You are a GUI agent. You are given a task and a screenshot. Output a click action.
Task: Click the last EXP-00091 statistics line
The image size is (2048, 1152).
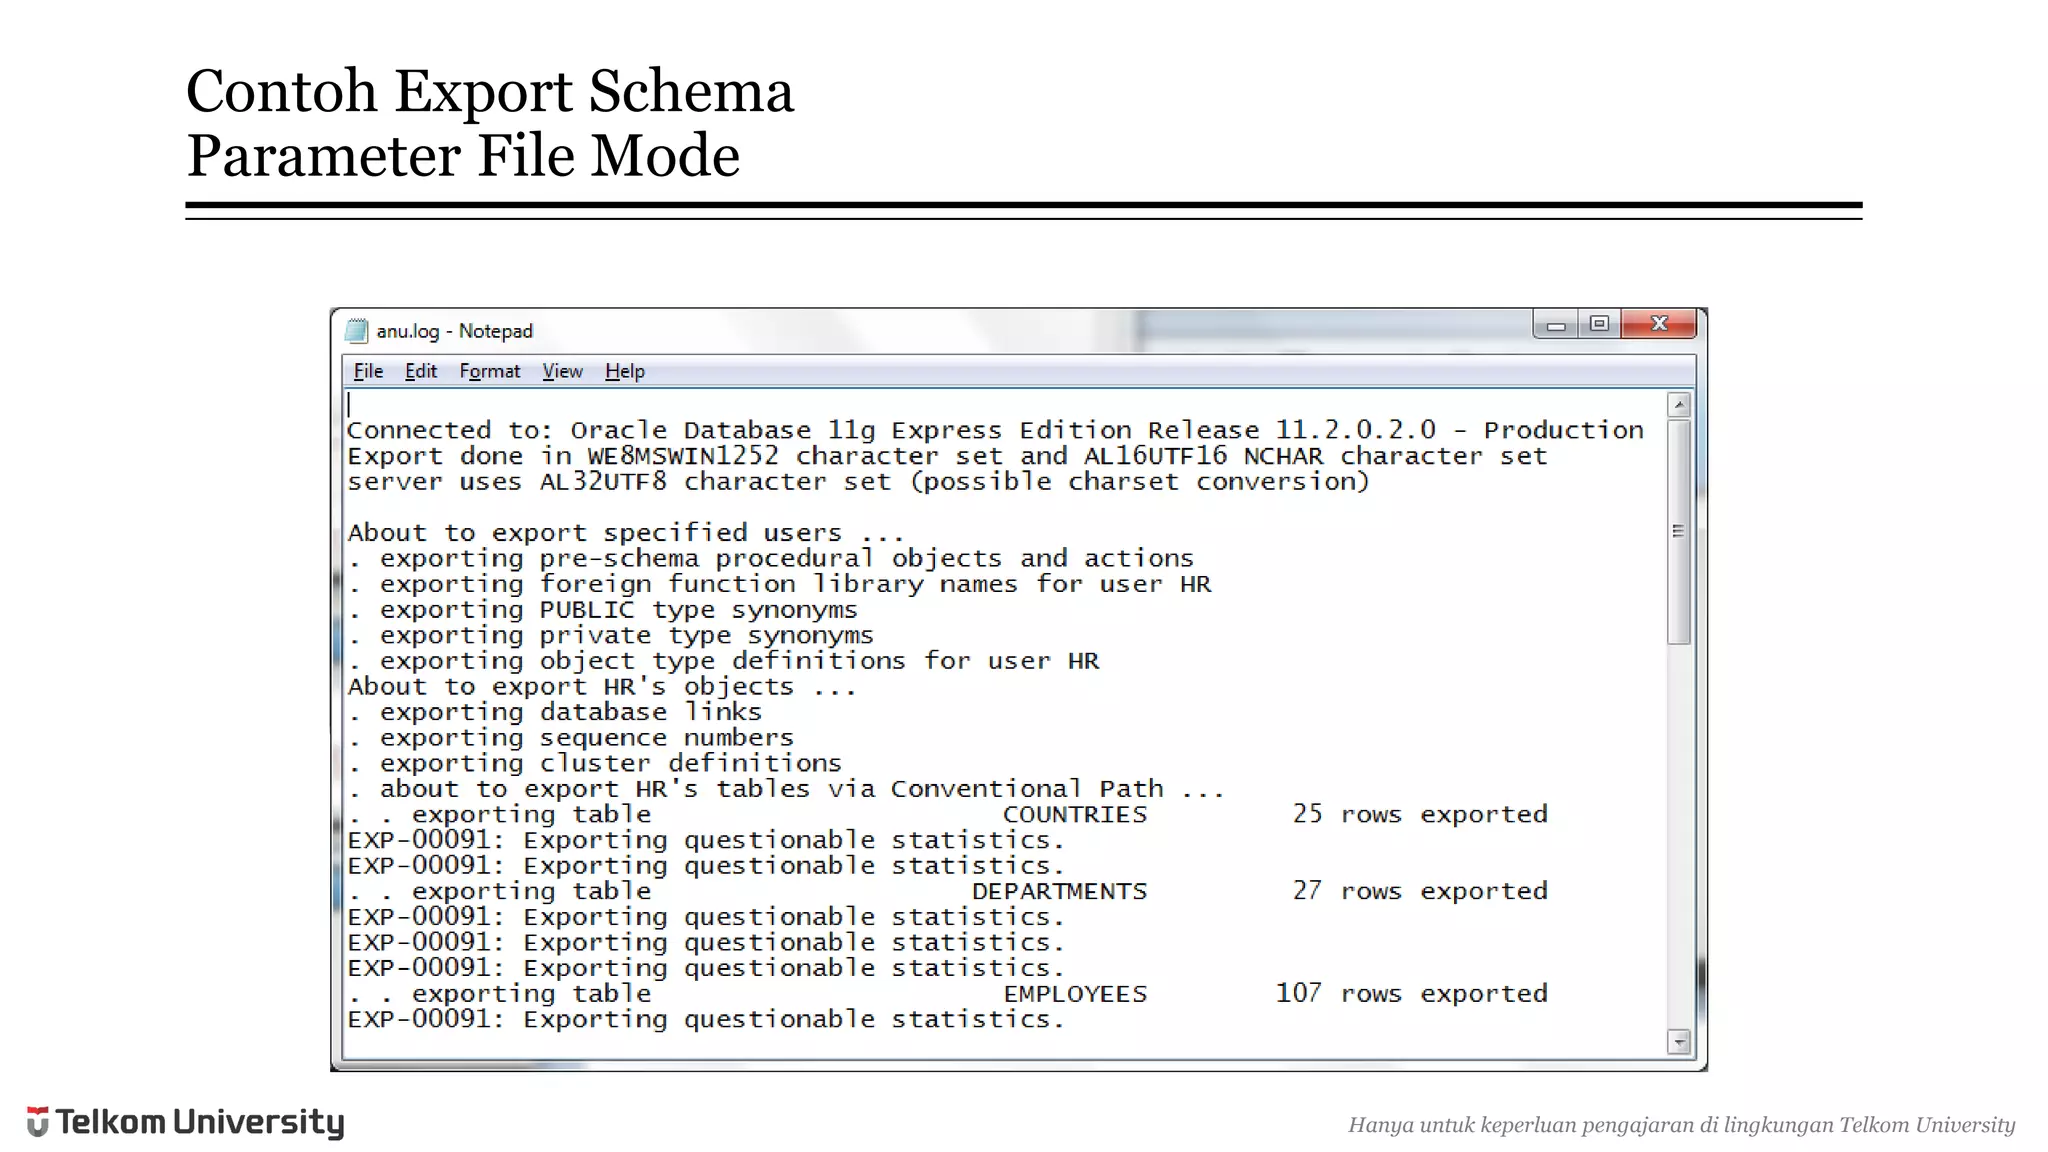[706, 1020]
